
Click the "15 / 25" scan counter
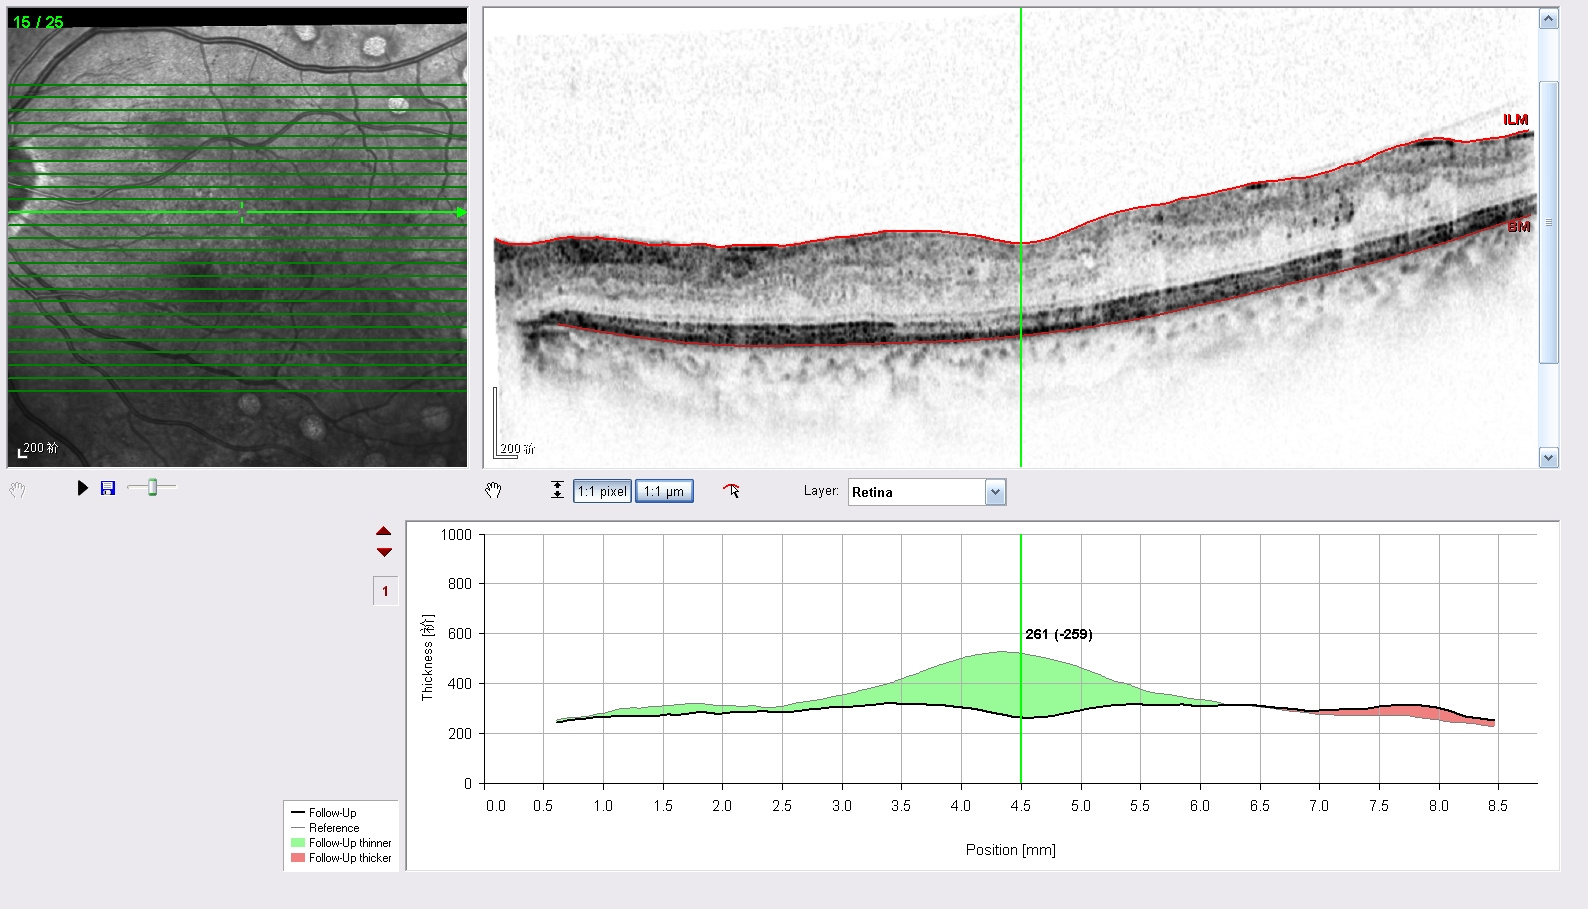(x=38, y=22)
